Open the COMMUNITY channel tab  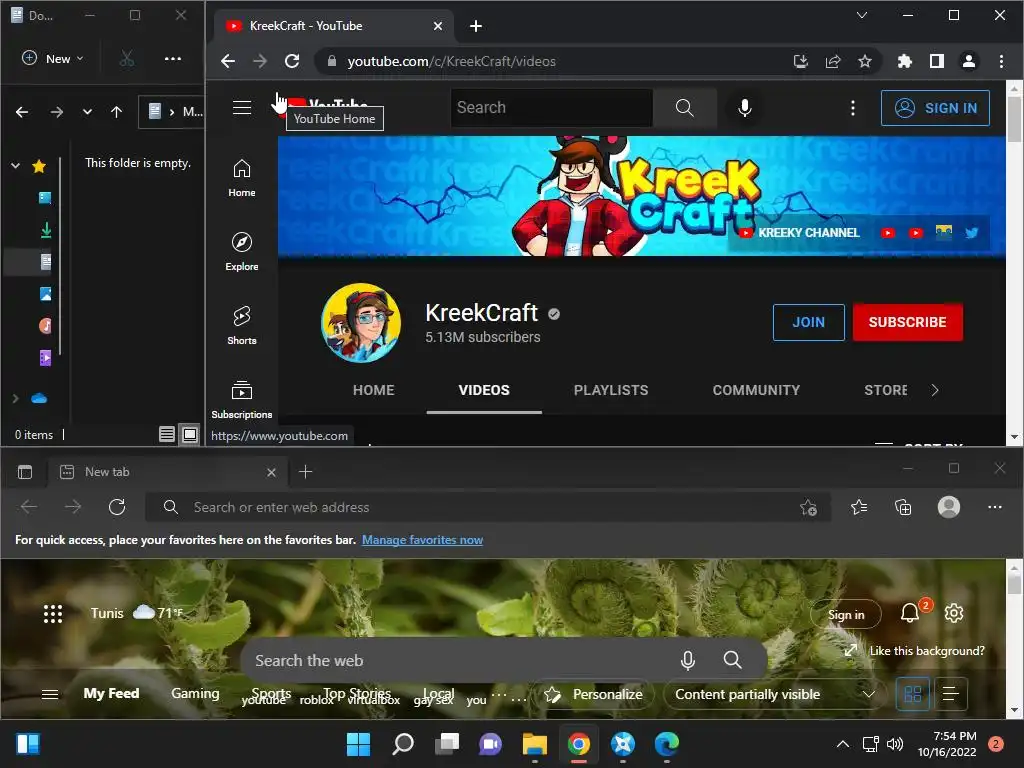[756, 390]
